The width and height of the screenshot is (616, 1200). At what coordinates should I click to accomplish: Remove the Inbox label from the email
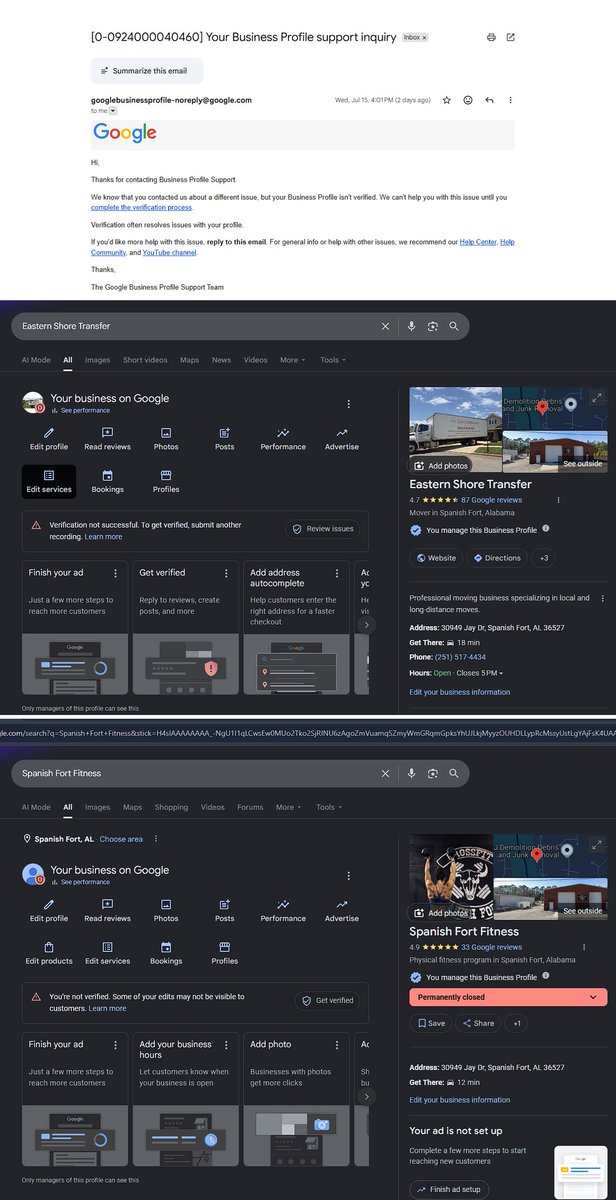click(424, 37)
